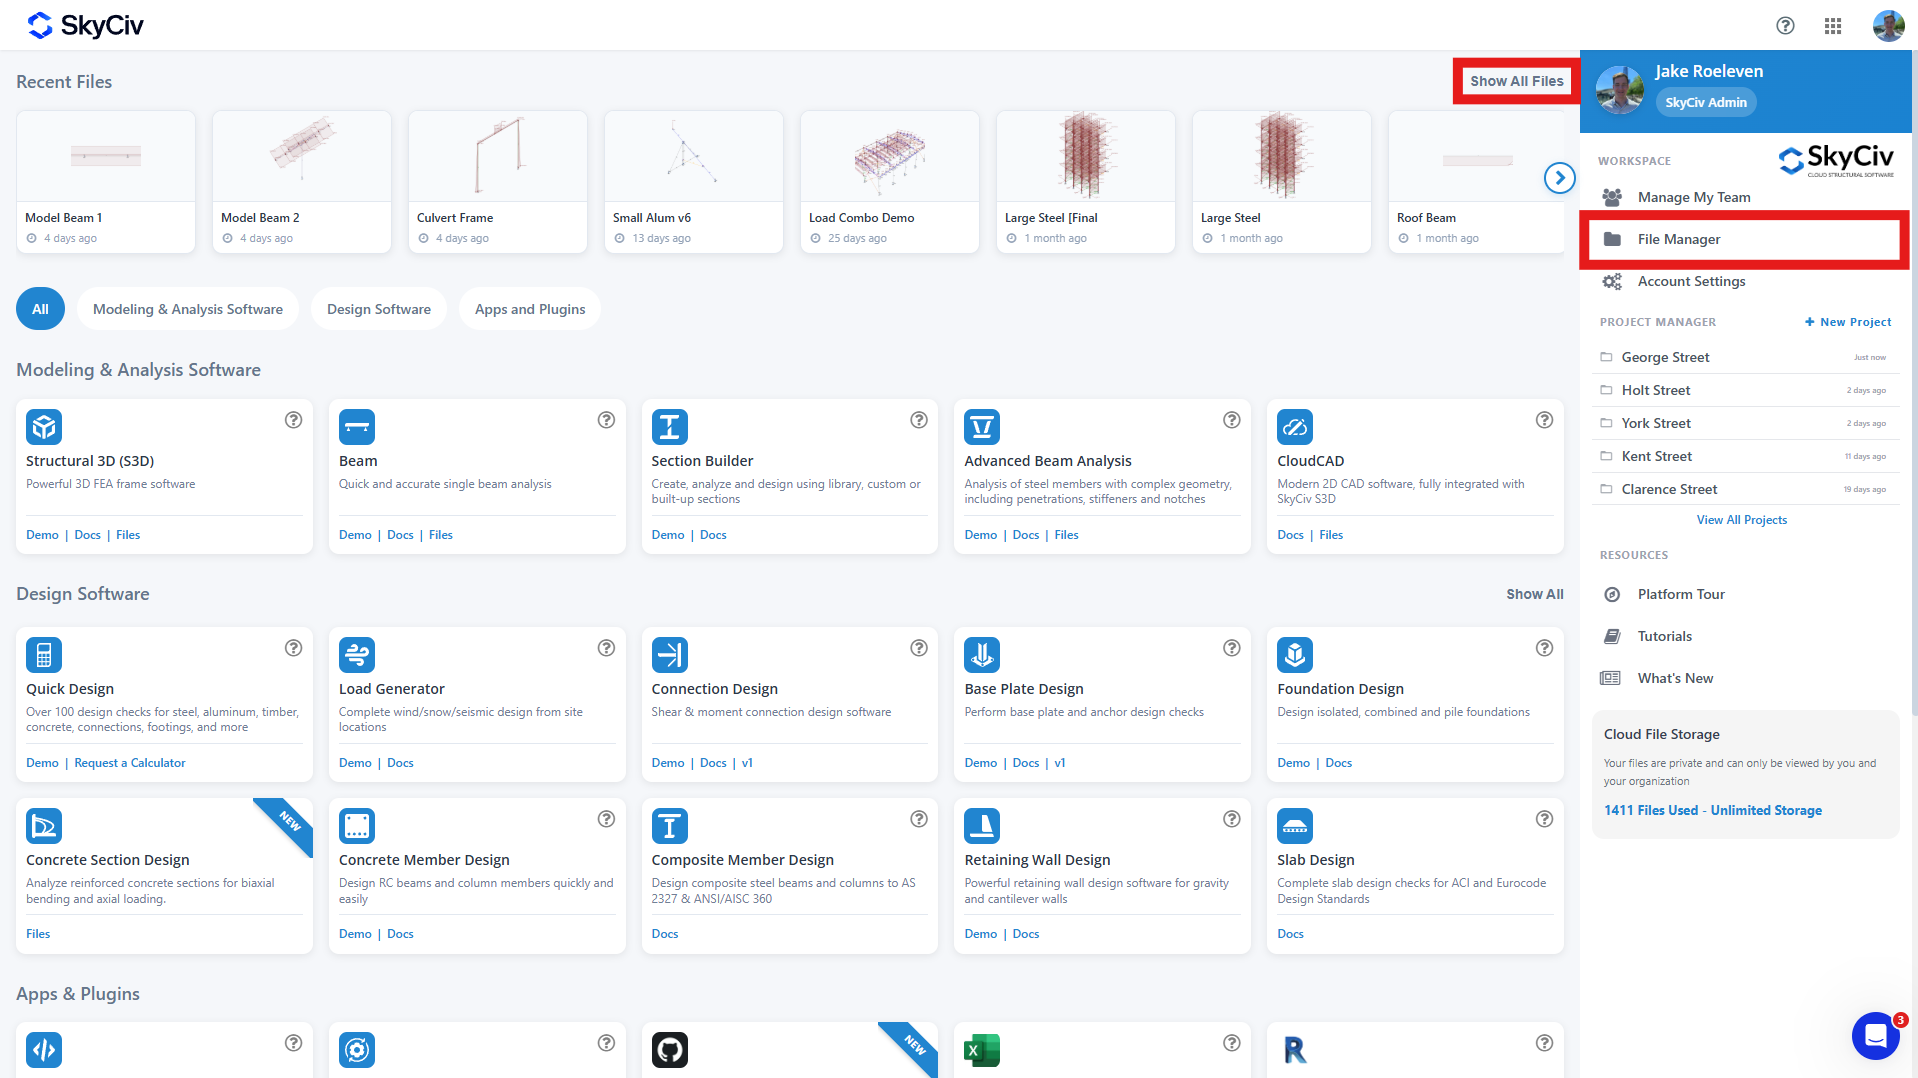Filter by Design Software tab
This screenshot has width=1918, height=1078.
(x=379, y=309)
